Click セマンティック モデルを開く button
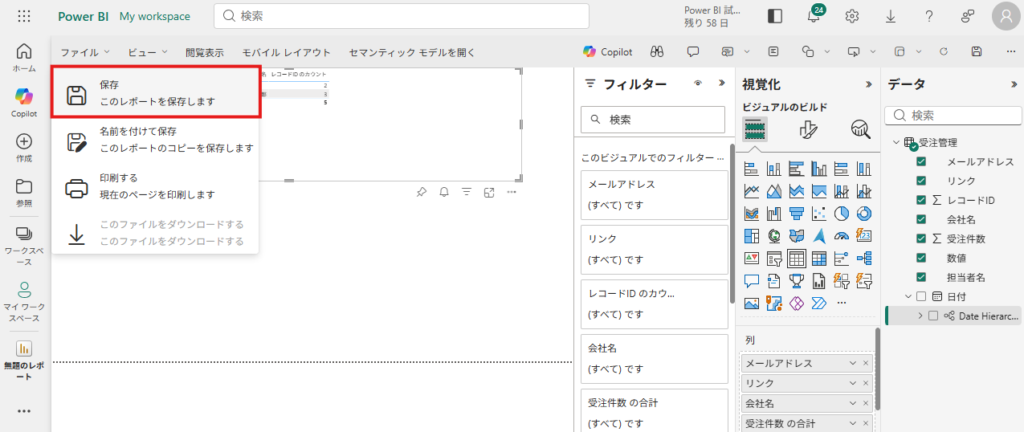The height and width of the screenshot is (432, 1024). (411, 52)
